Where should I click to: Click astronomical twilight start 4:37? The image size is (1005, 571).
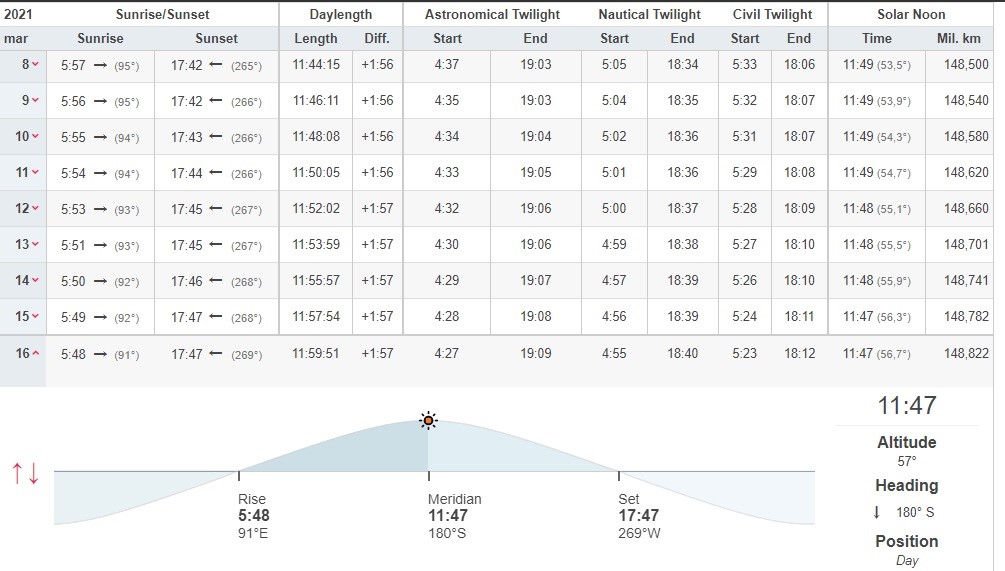tap(446, 65)
